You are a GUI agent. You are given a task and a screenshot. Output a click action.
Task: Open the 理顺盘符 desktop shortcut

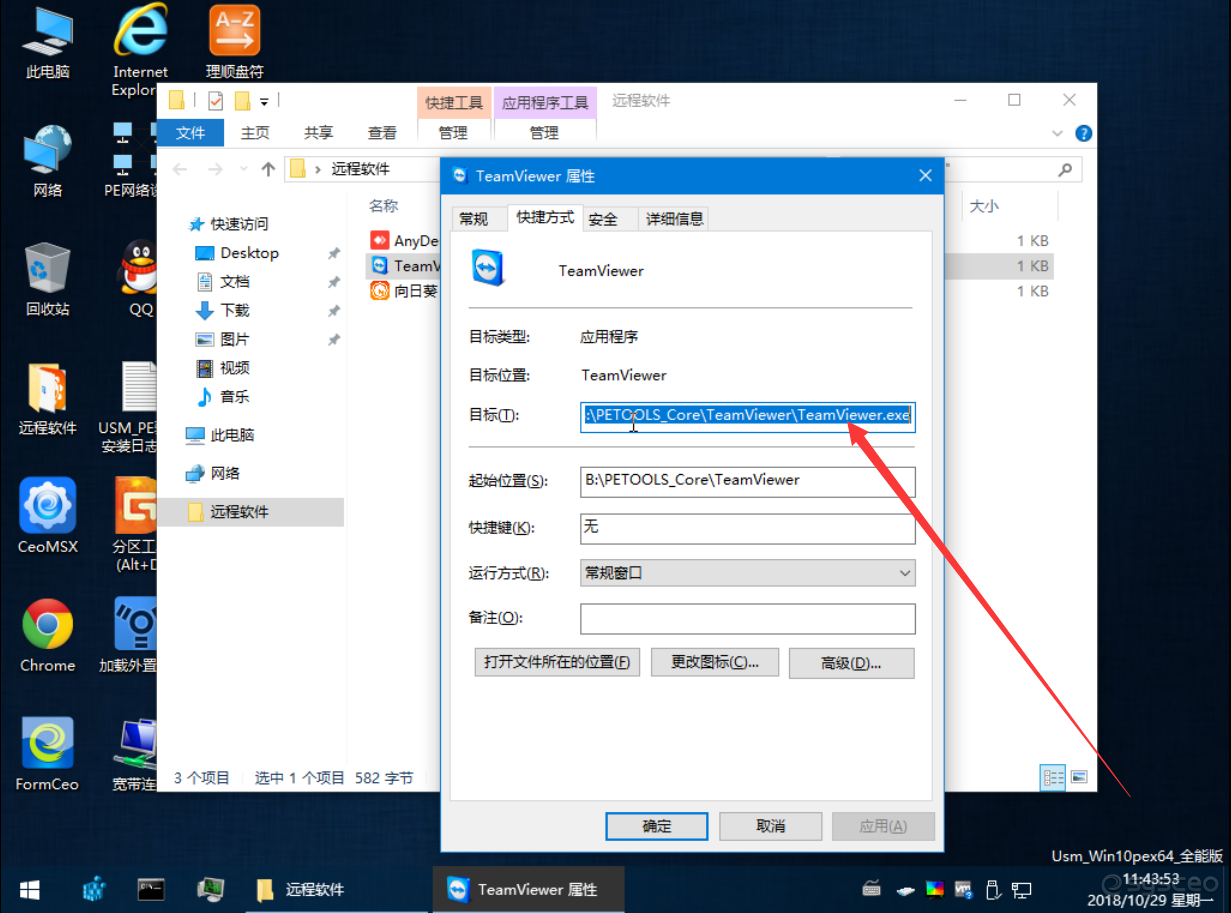(x=234, y=43)
